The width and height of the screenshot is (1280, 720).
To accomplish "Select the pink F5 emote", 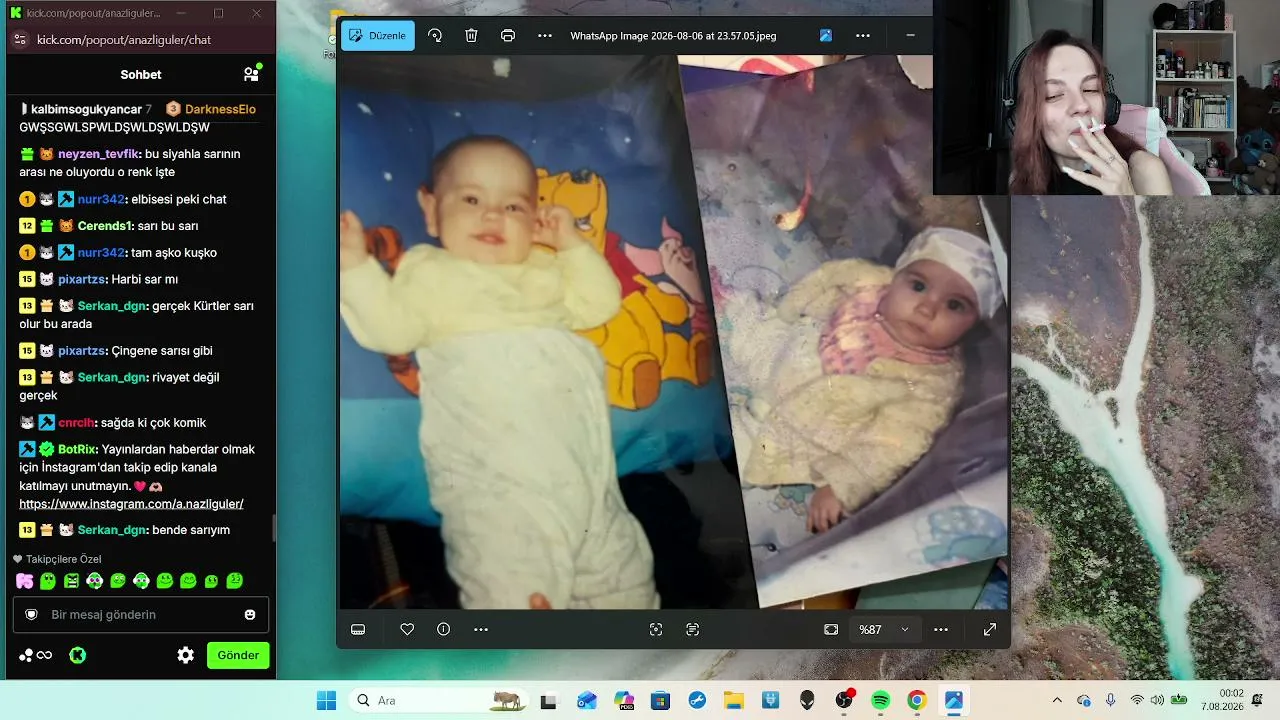I will coord(24,581).
